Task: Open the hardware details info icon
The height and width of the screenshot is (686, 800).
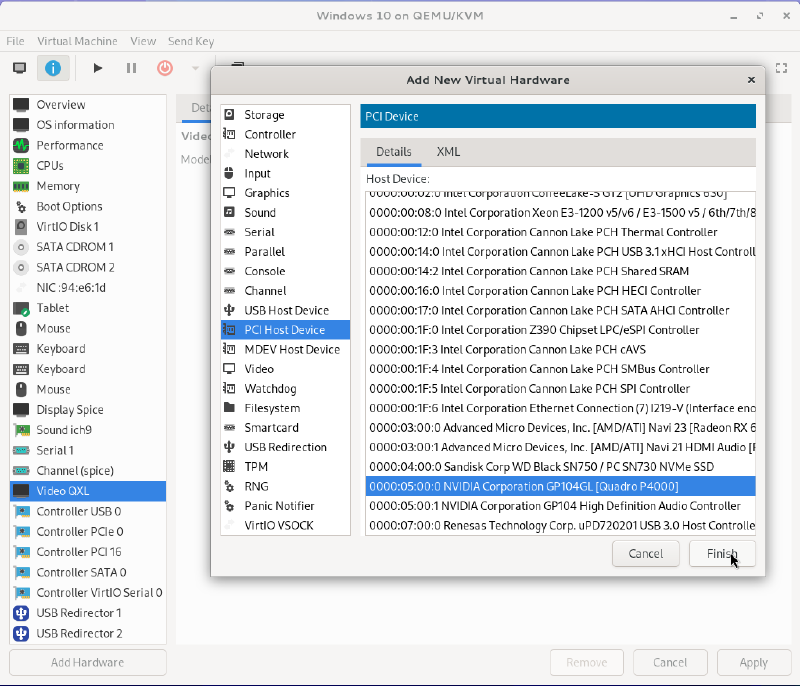Action: tap(53, 68)
